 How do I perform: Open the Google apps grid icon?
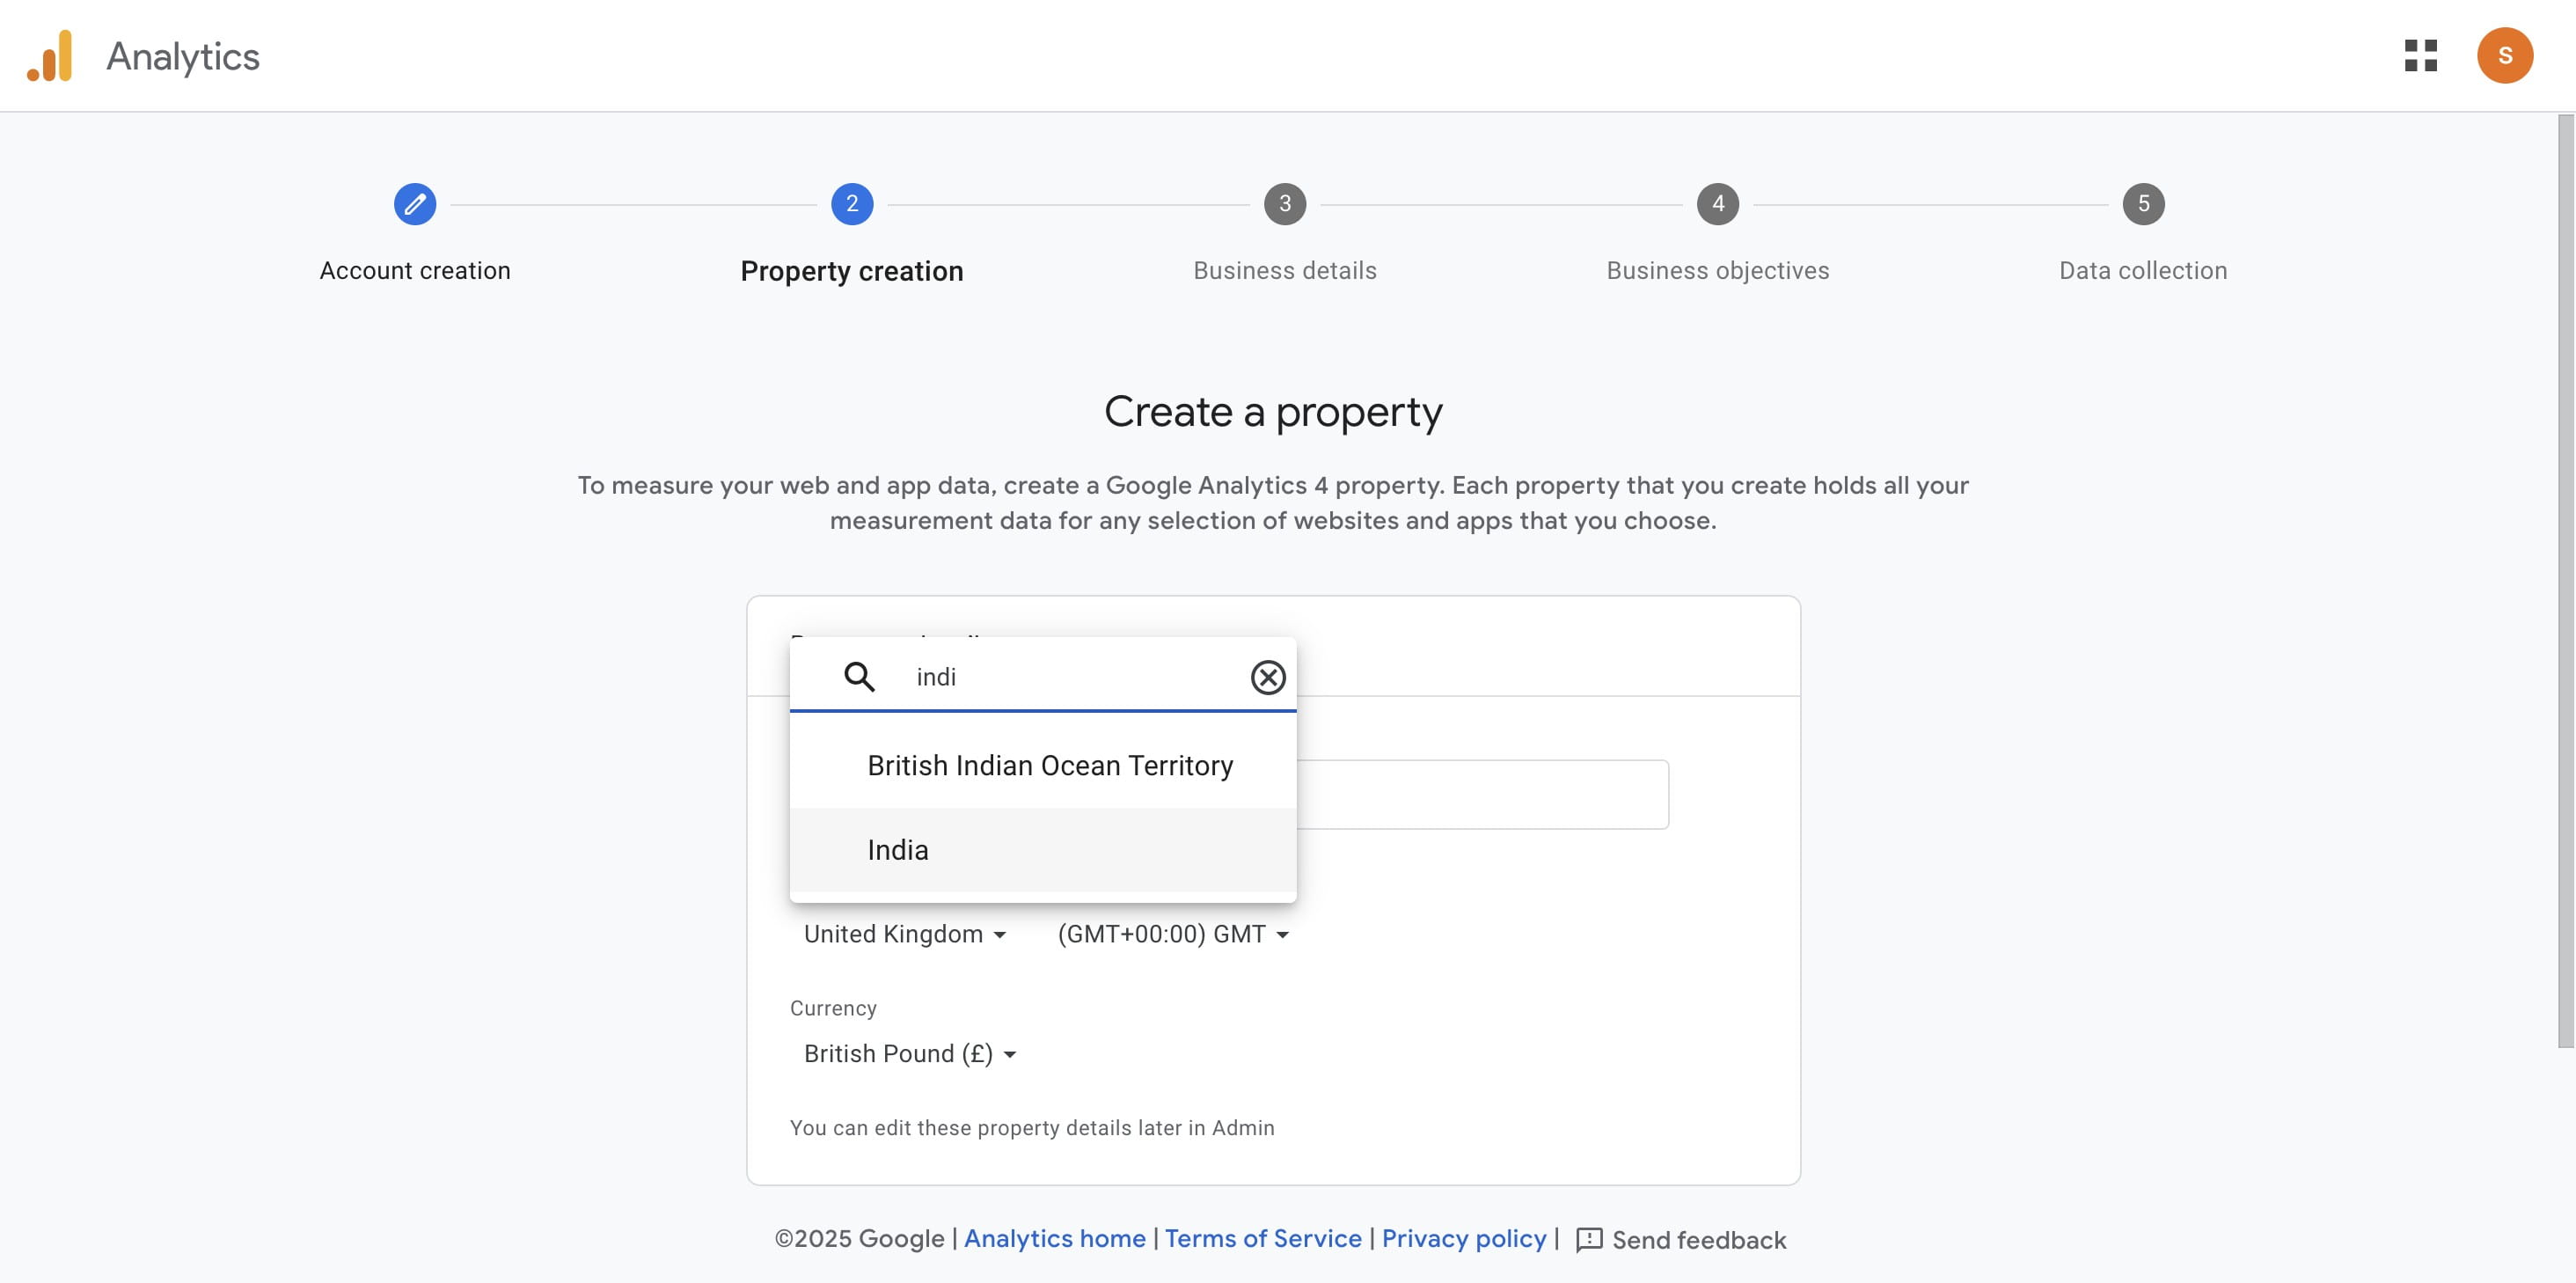(2420, 56)
